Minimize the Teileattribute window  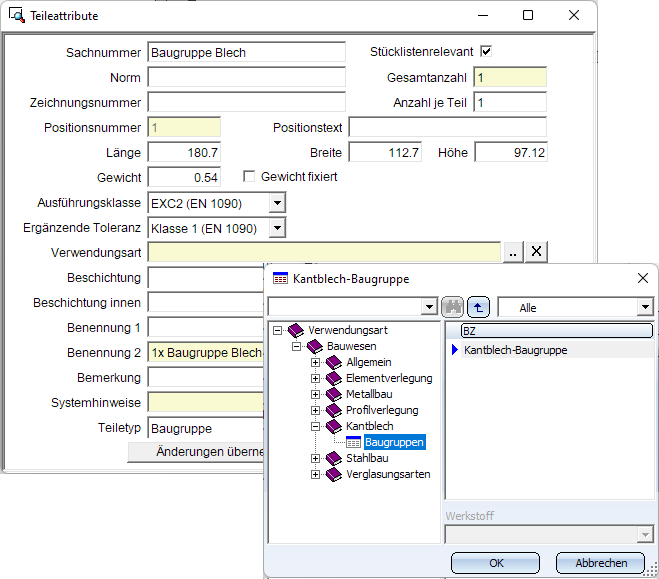click(x=483, y=15)
